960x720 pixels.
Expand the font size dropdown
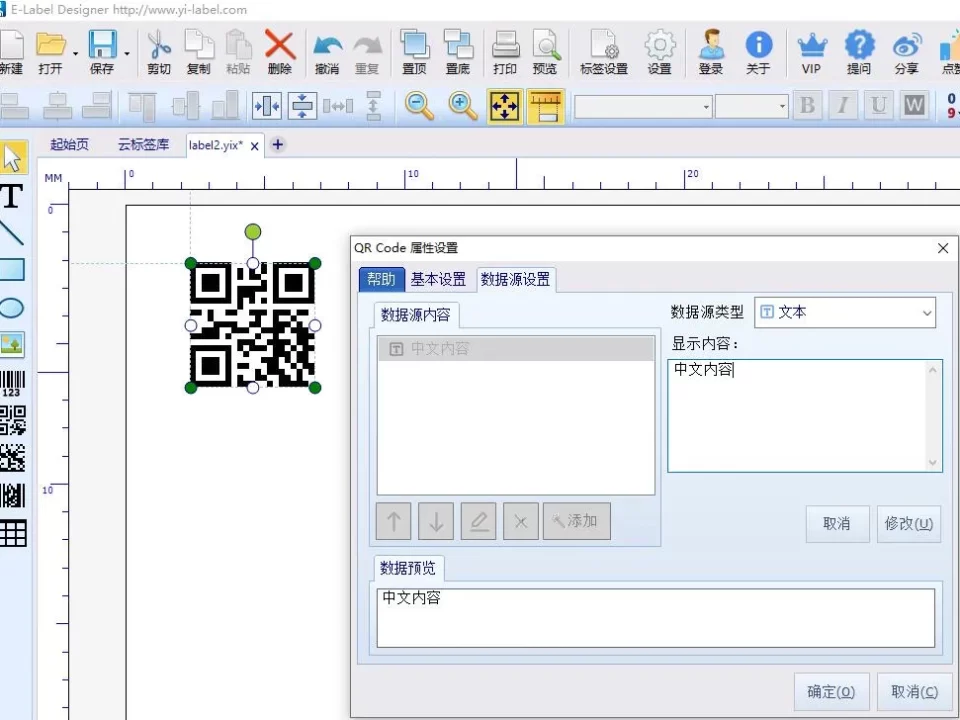click(782, 107)
